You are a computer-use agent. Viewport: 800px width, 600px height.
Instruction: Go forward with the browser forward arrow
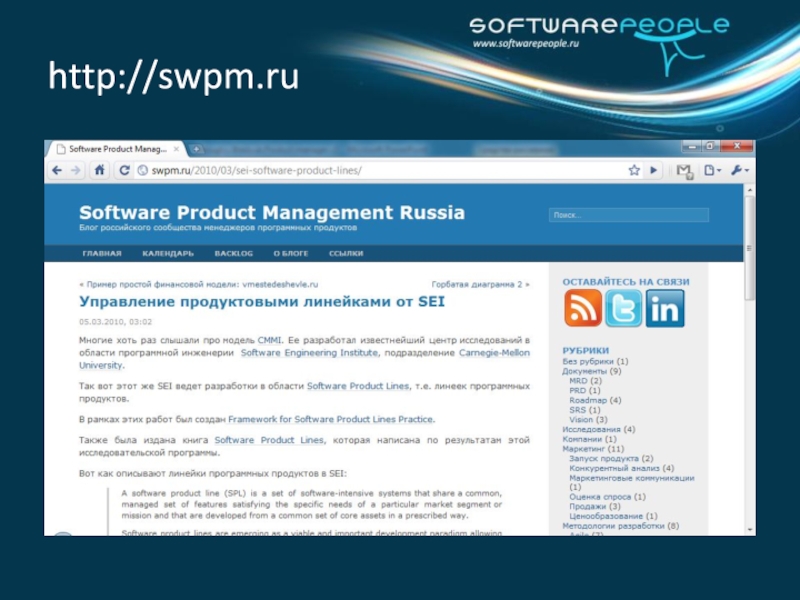76,170
